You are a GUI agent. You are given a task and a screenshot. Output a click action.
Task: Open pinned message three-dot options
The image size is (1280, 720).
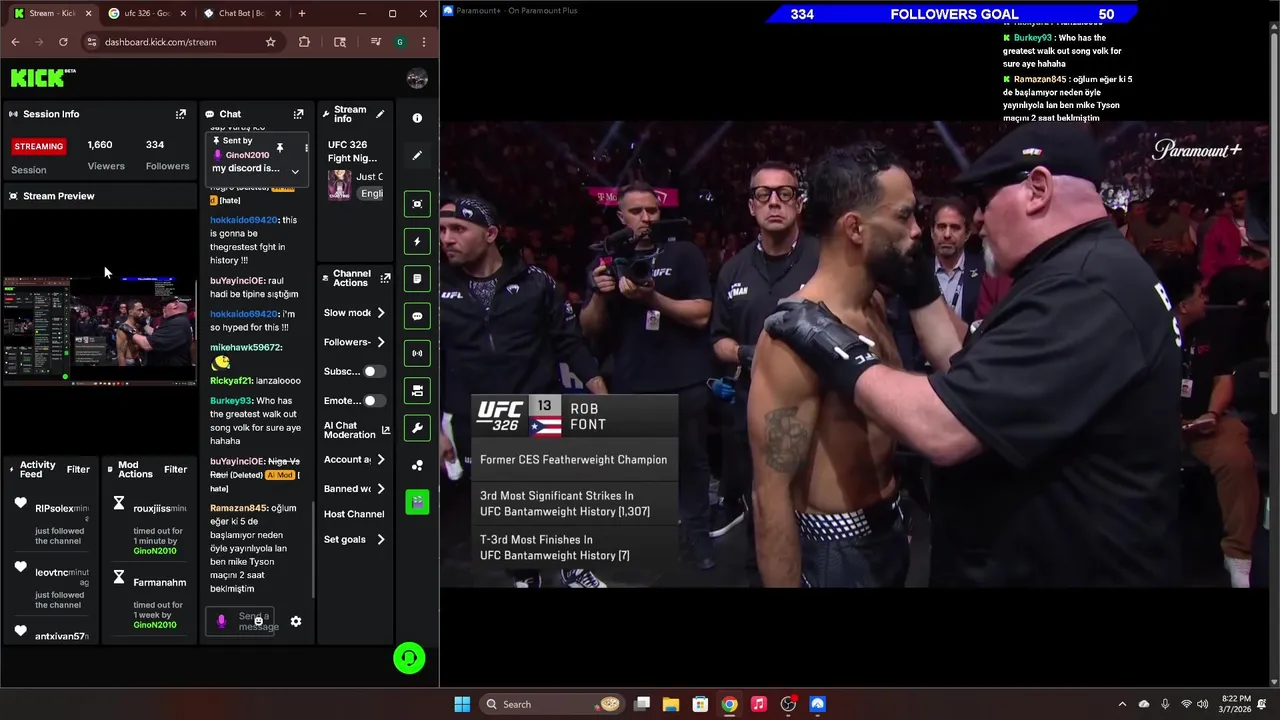pos(306,148)
